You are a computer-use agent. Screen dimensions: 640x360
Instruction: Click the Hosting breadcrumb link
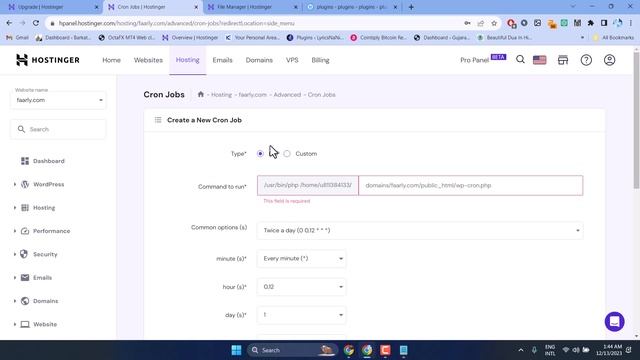[x=221, y=95]
